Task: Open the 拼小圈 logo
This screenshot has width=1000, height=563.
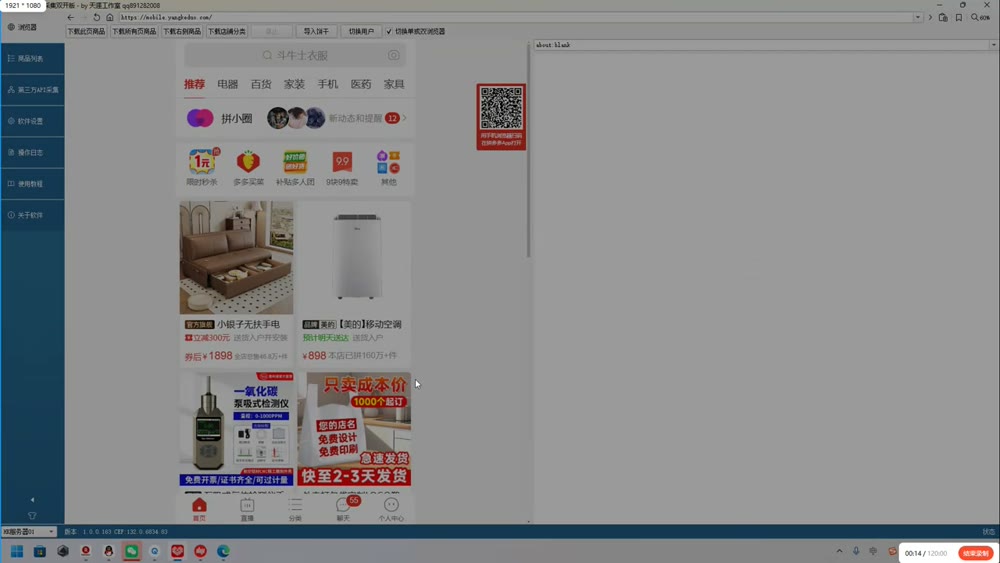Action: click(x=200, y=118)
